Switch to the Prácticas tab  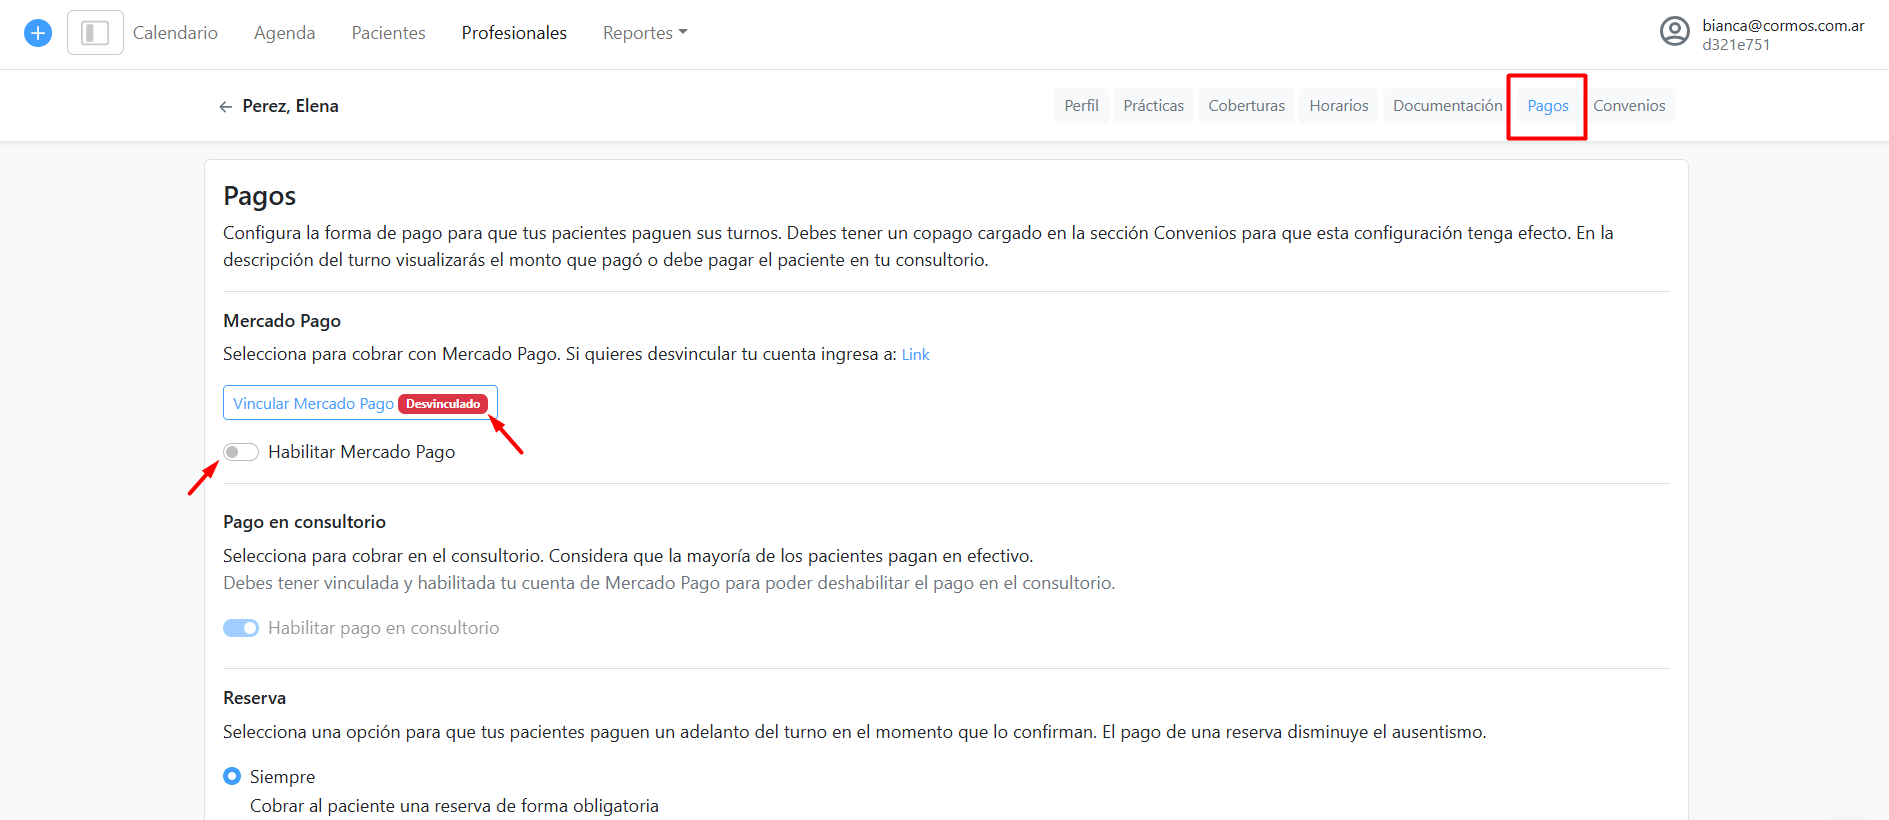pos(1153,105)
